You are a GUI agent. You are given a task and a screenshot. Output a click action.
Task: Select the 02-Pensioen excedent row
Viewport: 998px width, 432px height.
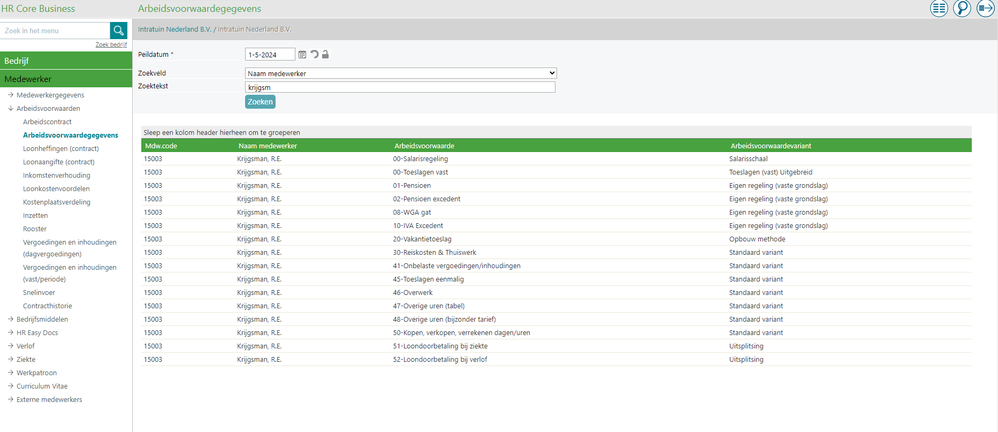tap(556, 199)
